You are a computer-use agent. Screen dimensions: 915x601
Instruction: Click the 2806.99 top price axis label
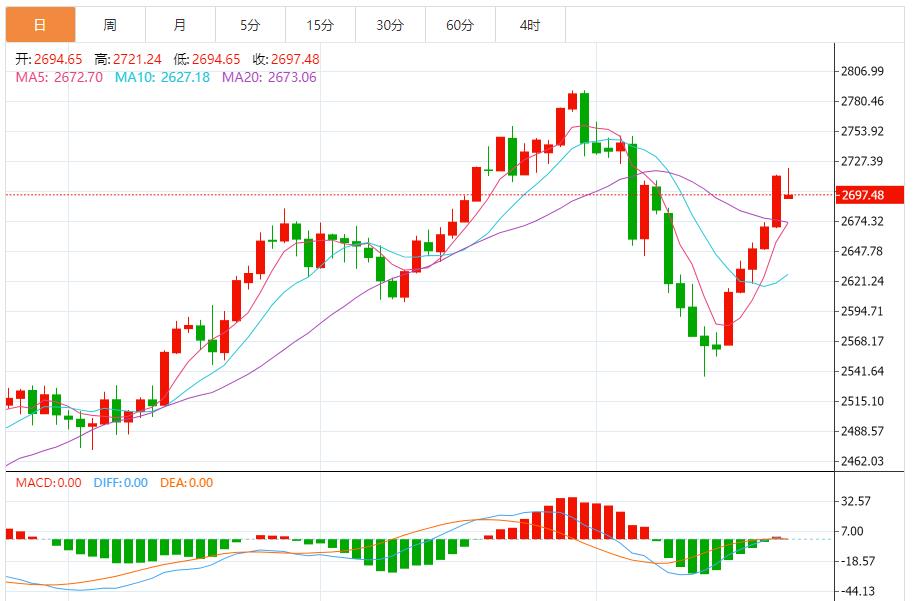click(862, 72)
